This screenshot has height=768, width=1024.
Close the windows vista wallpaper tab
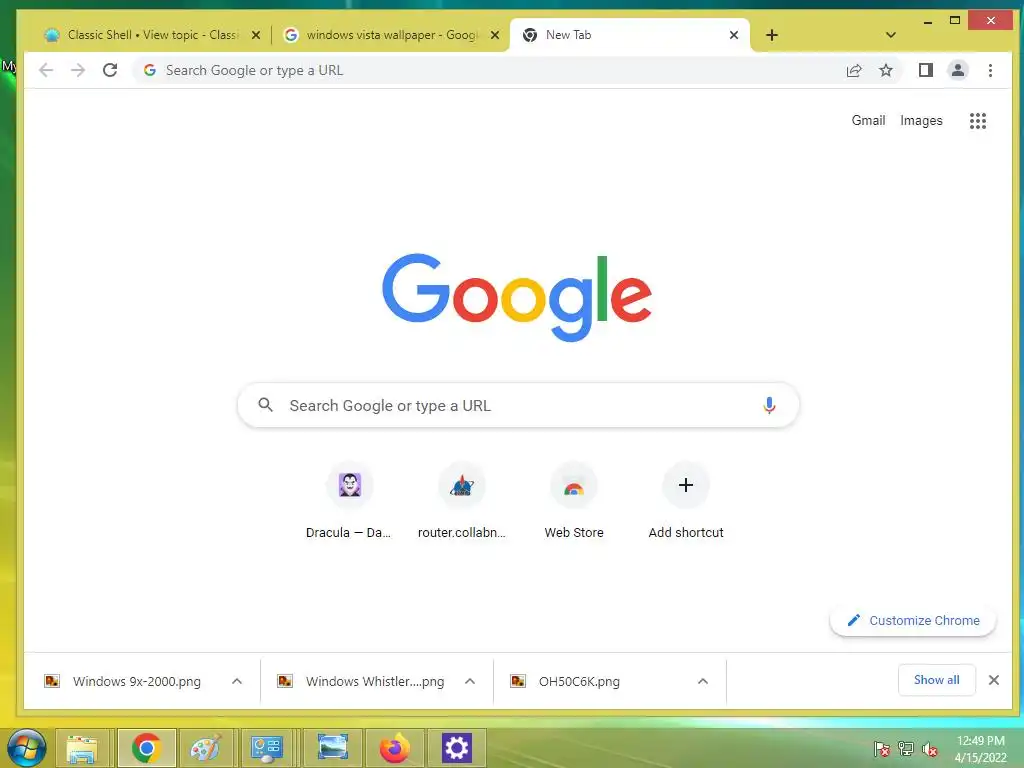(495, 35)
